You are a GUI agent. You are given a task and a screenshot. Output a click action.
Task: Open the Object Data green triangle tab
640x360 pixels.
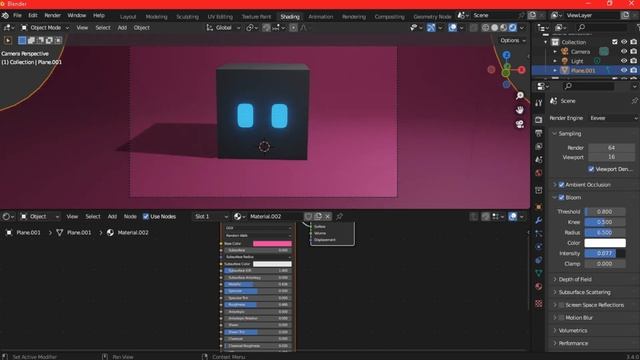539,273
